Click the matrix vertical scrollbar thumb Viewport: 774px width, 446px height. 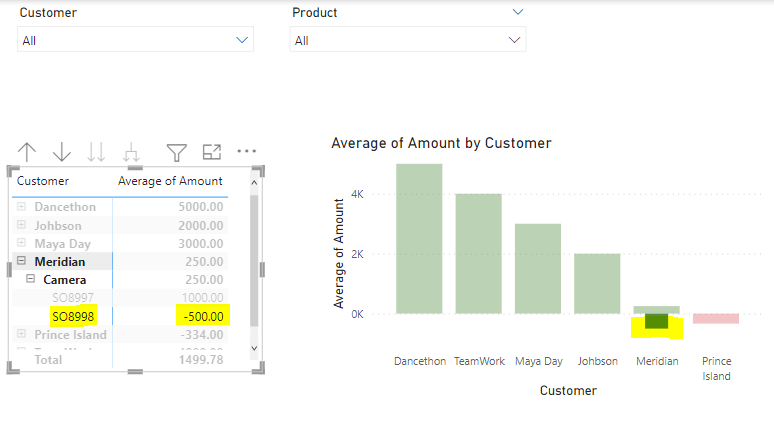(254, 260)
